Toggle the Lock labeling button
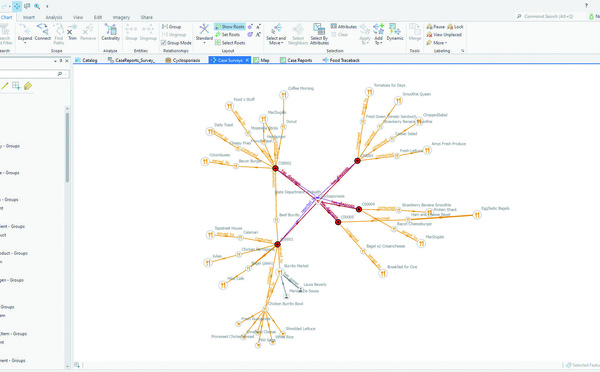Viewport: 600px width, 372px height. tap(455, 27)
